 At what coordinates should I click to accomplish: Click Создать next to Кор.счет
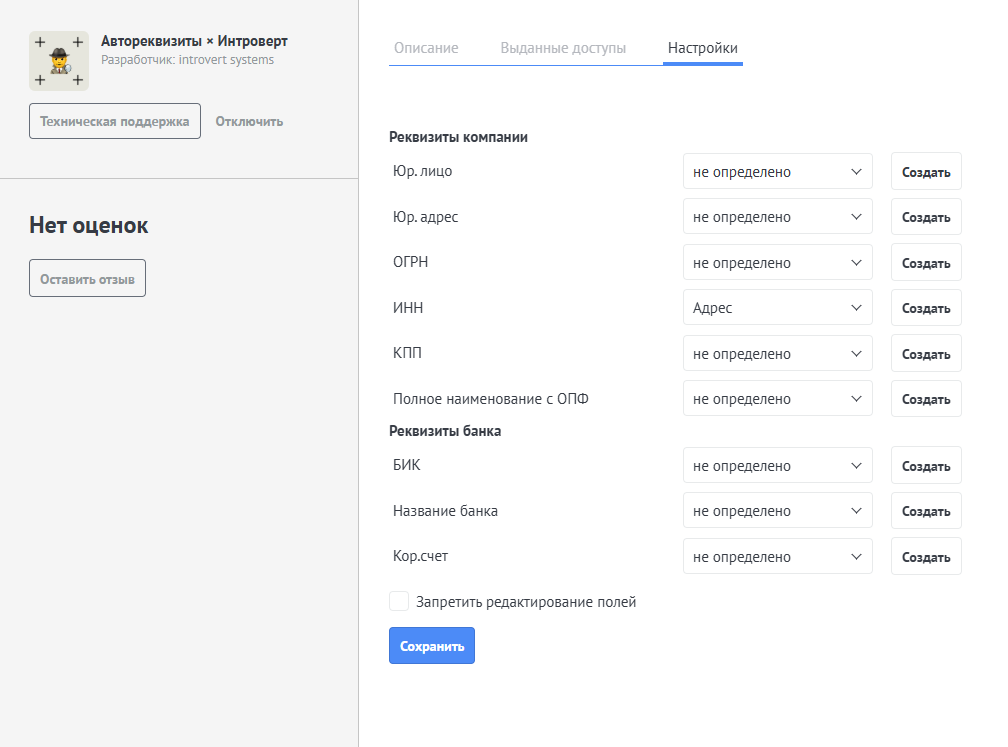926,556
